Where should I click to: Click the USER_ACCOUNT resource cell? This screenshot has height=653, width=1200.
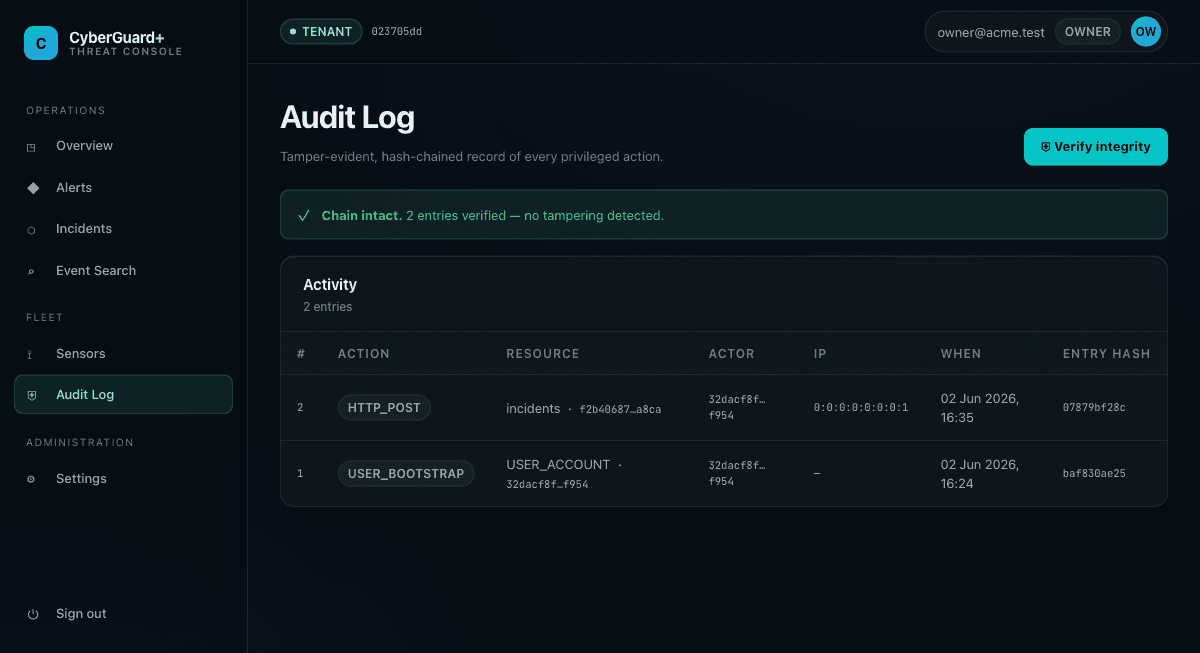pyautogui.click(x=564, y=474)
